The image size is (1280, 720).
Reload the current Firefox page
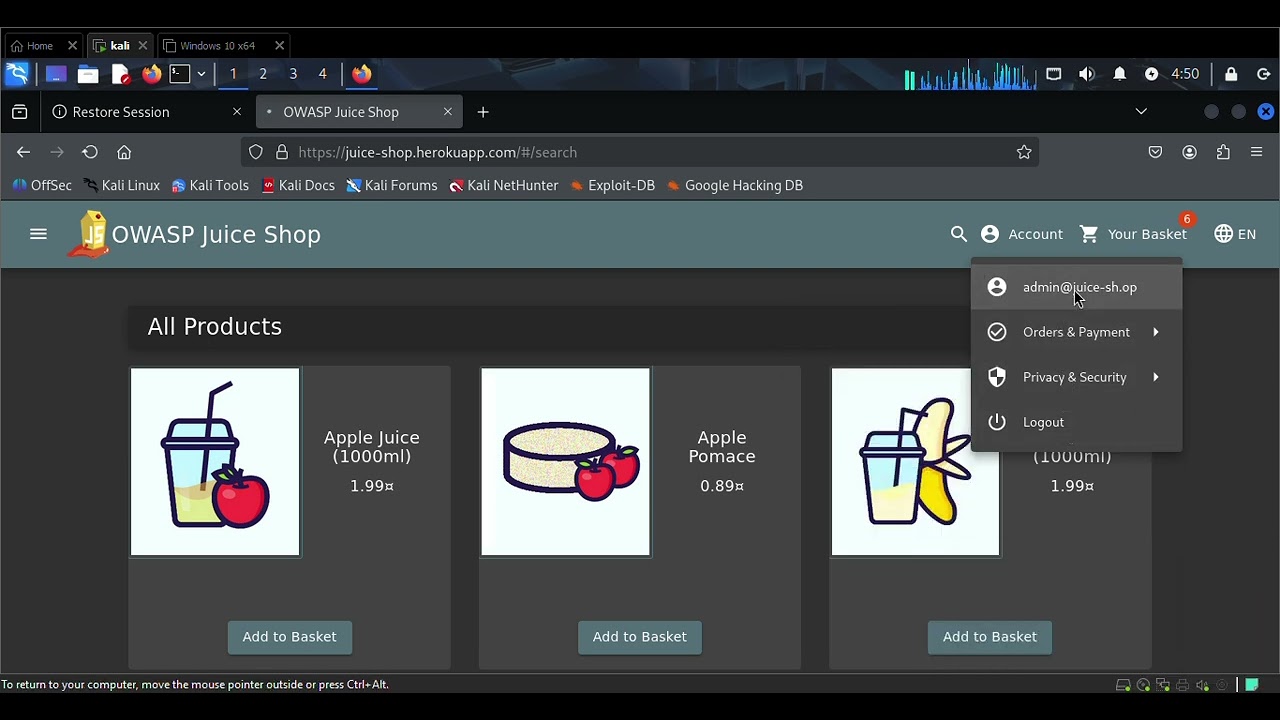90,152
